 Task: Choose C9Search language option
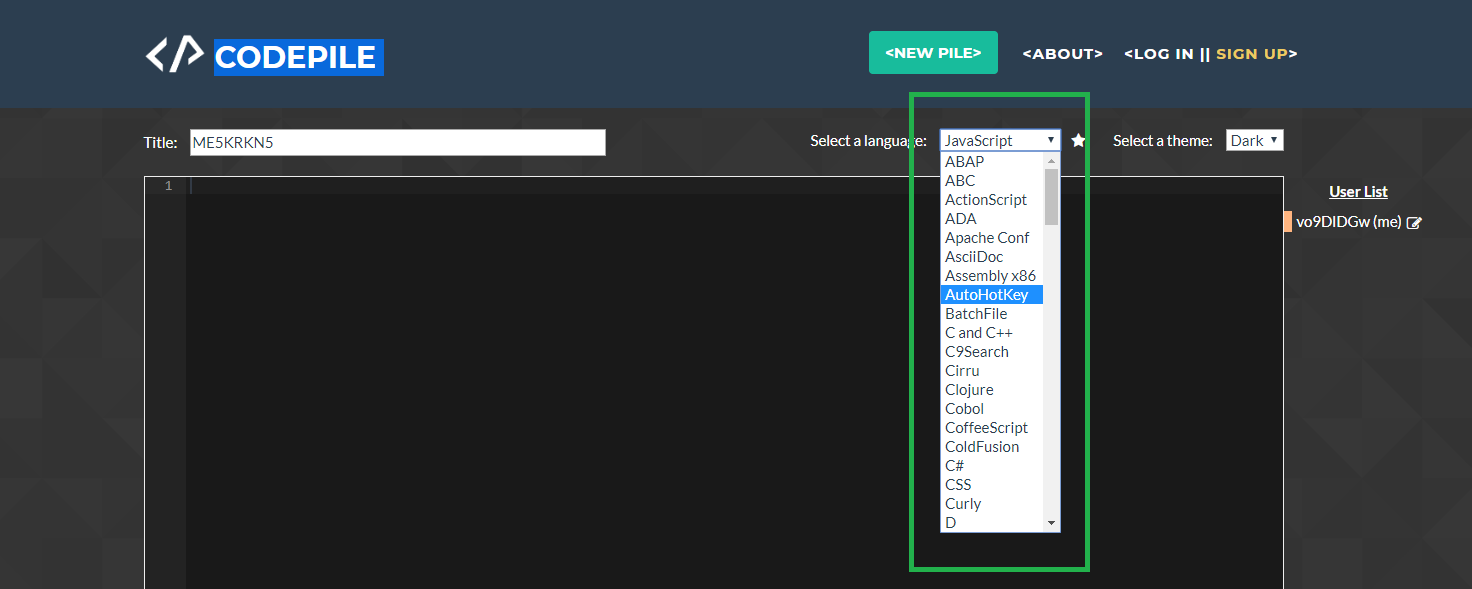(992, 352)
